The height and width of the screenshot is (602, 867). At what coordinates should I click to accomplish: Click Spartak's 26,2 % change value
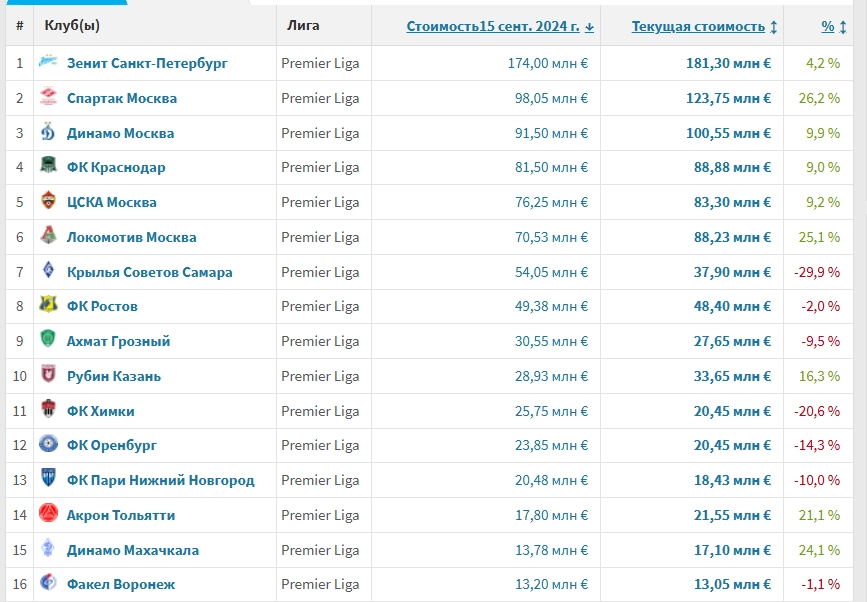point(819,98)
